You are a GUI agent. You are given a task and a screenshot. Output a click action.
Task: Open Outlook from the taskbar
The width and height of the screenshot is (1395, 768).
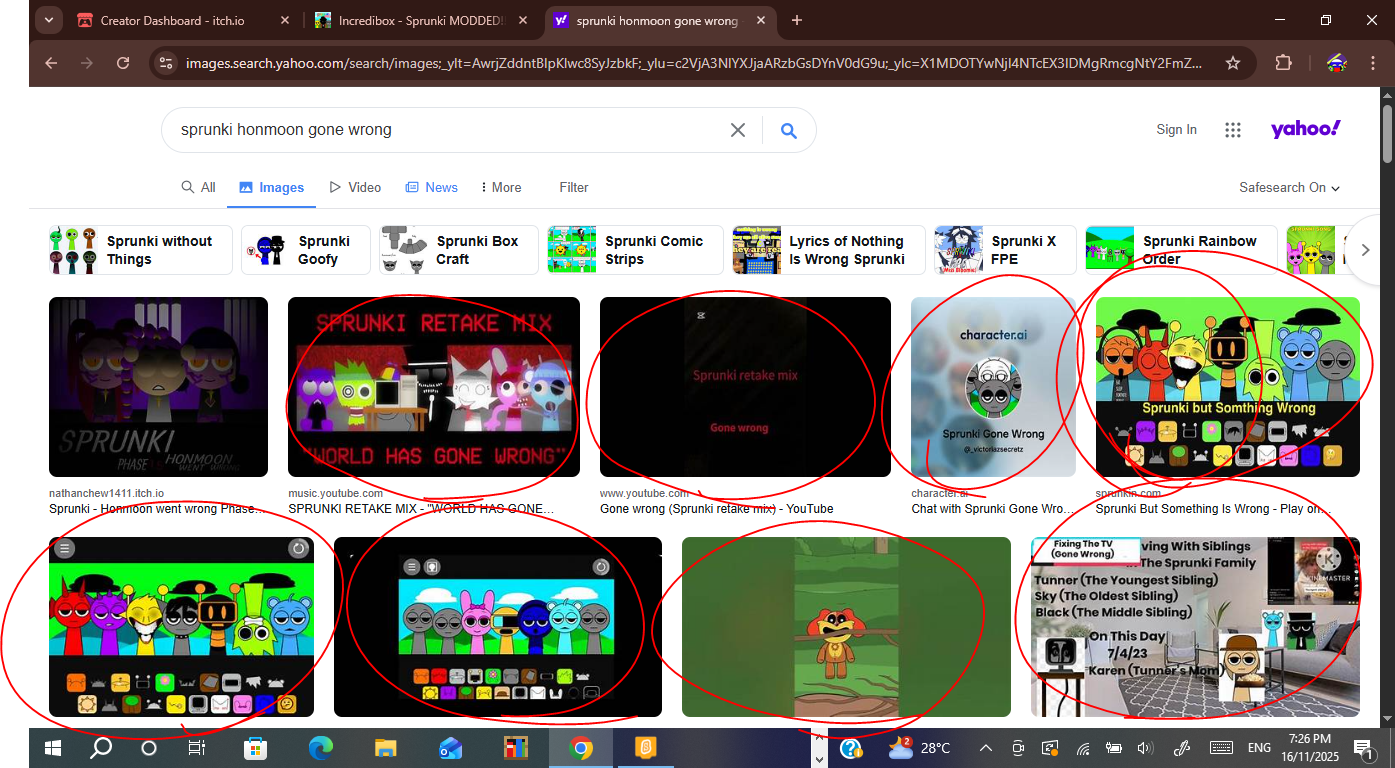pyautogui.click(x=451, y=748)
